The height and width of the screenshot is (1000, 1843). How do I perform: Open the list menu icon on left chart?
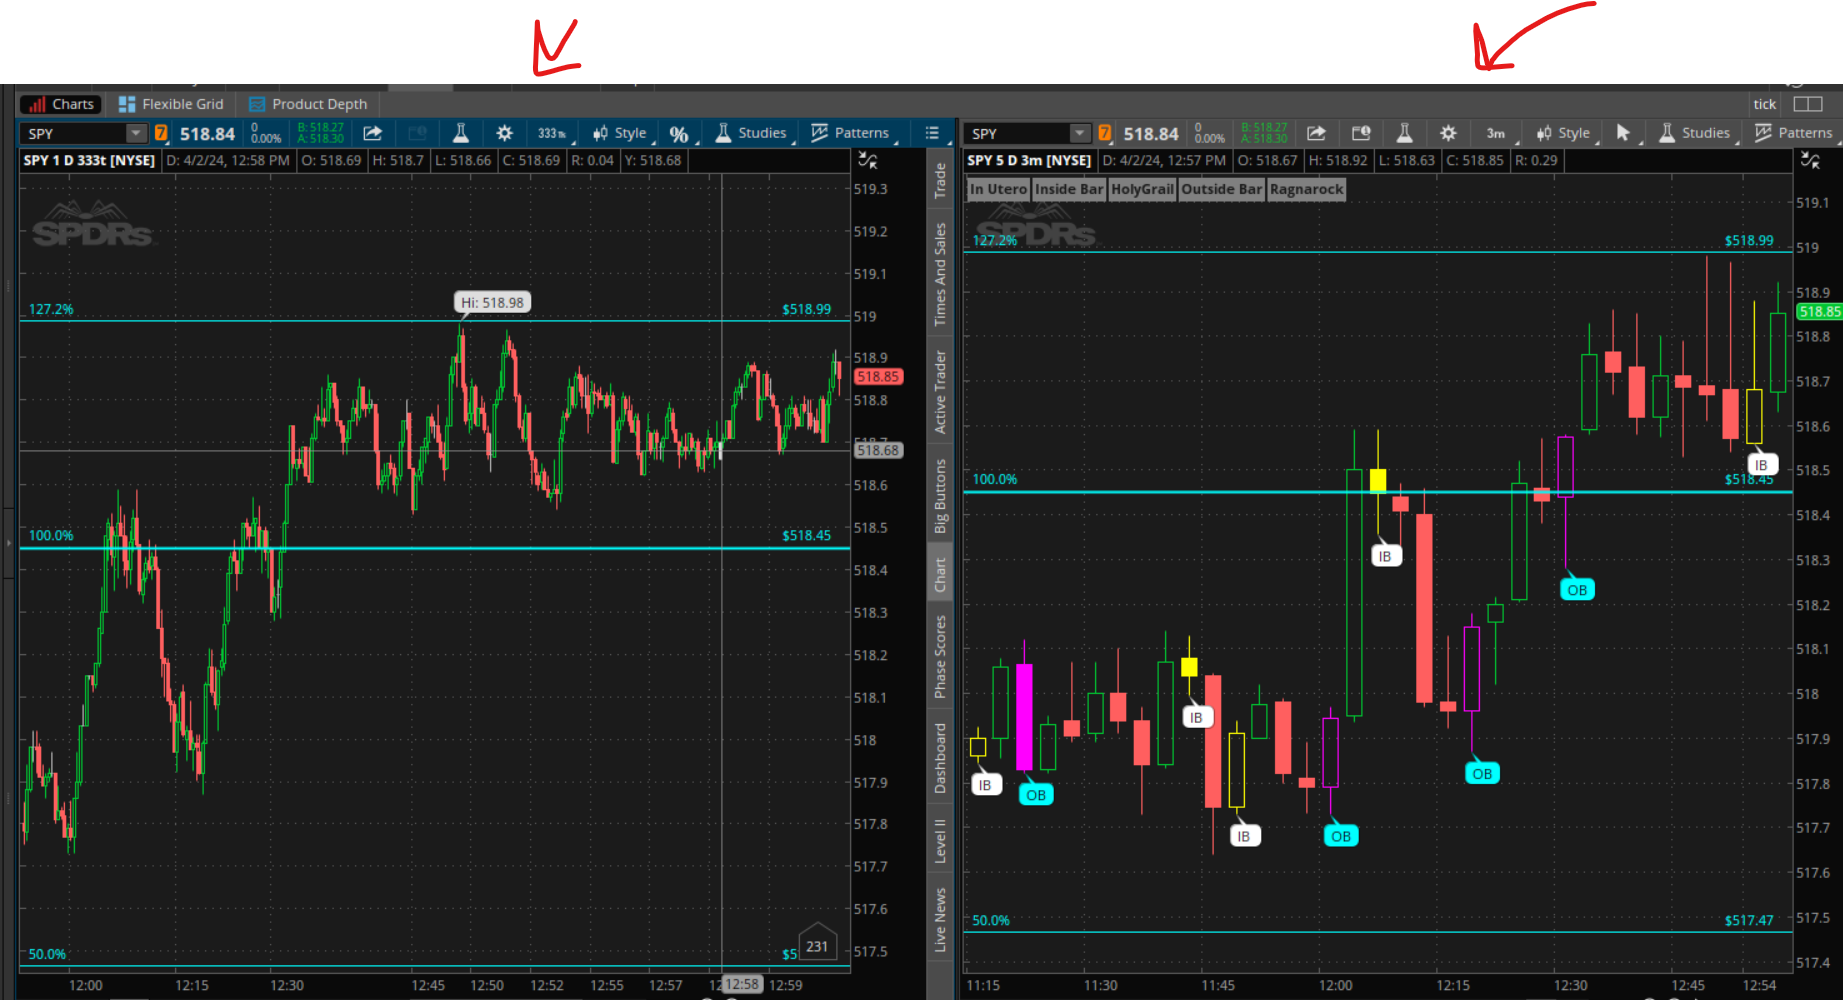tap(932, 133)
